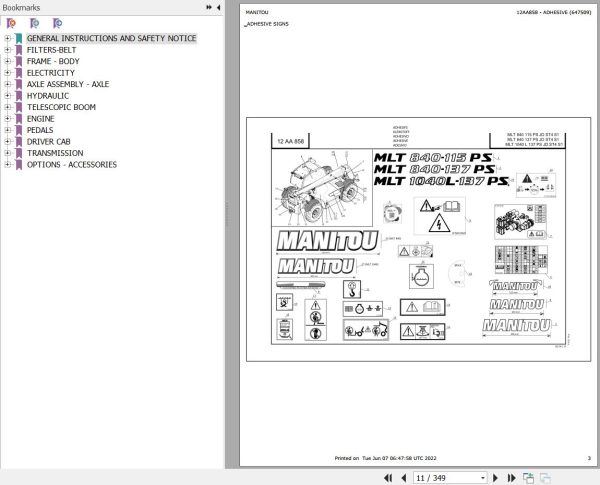The image size is (600, 485).
Task: Click the bookmark icon beside DRIVER CAB
Action: pyautogui.click(x=19, y=142)
